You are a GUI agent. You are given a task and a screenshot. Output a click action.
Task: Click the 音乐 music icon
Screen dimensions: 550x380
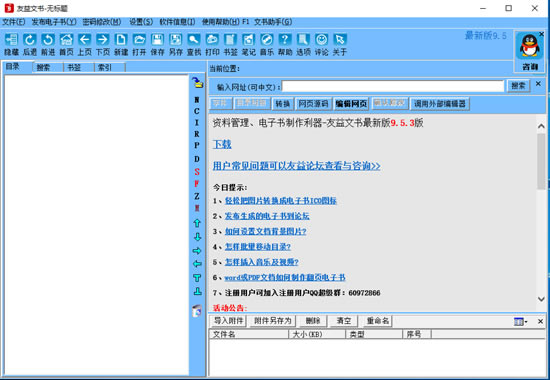click(267, 40)
